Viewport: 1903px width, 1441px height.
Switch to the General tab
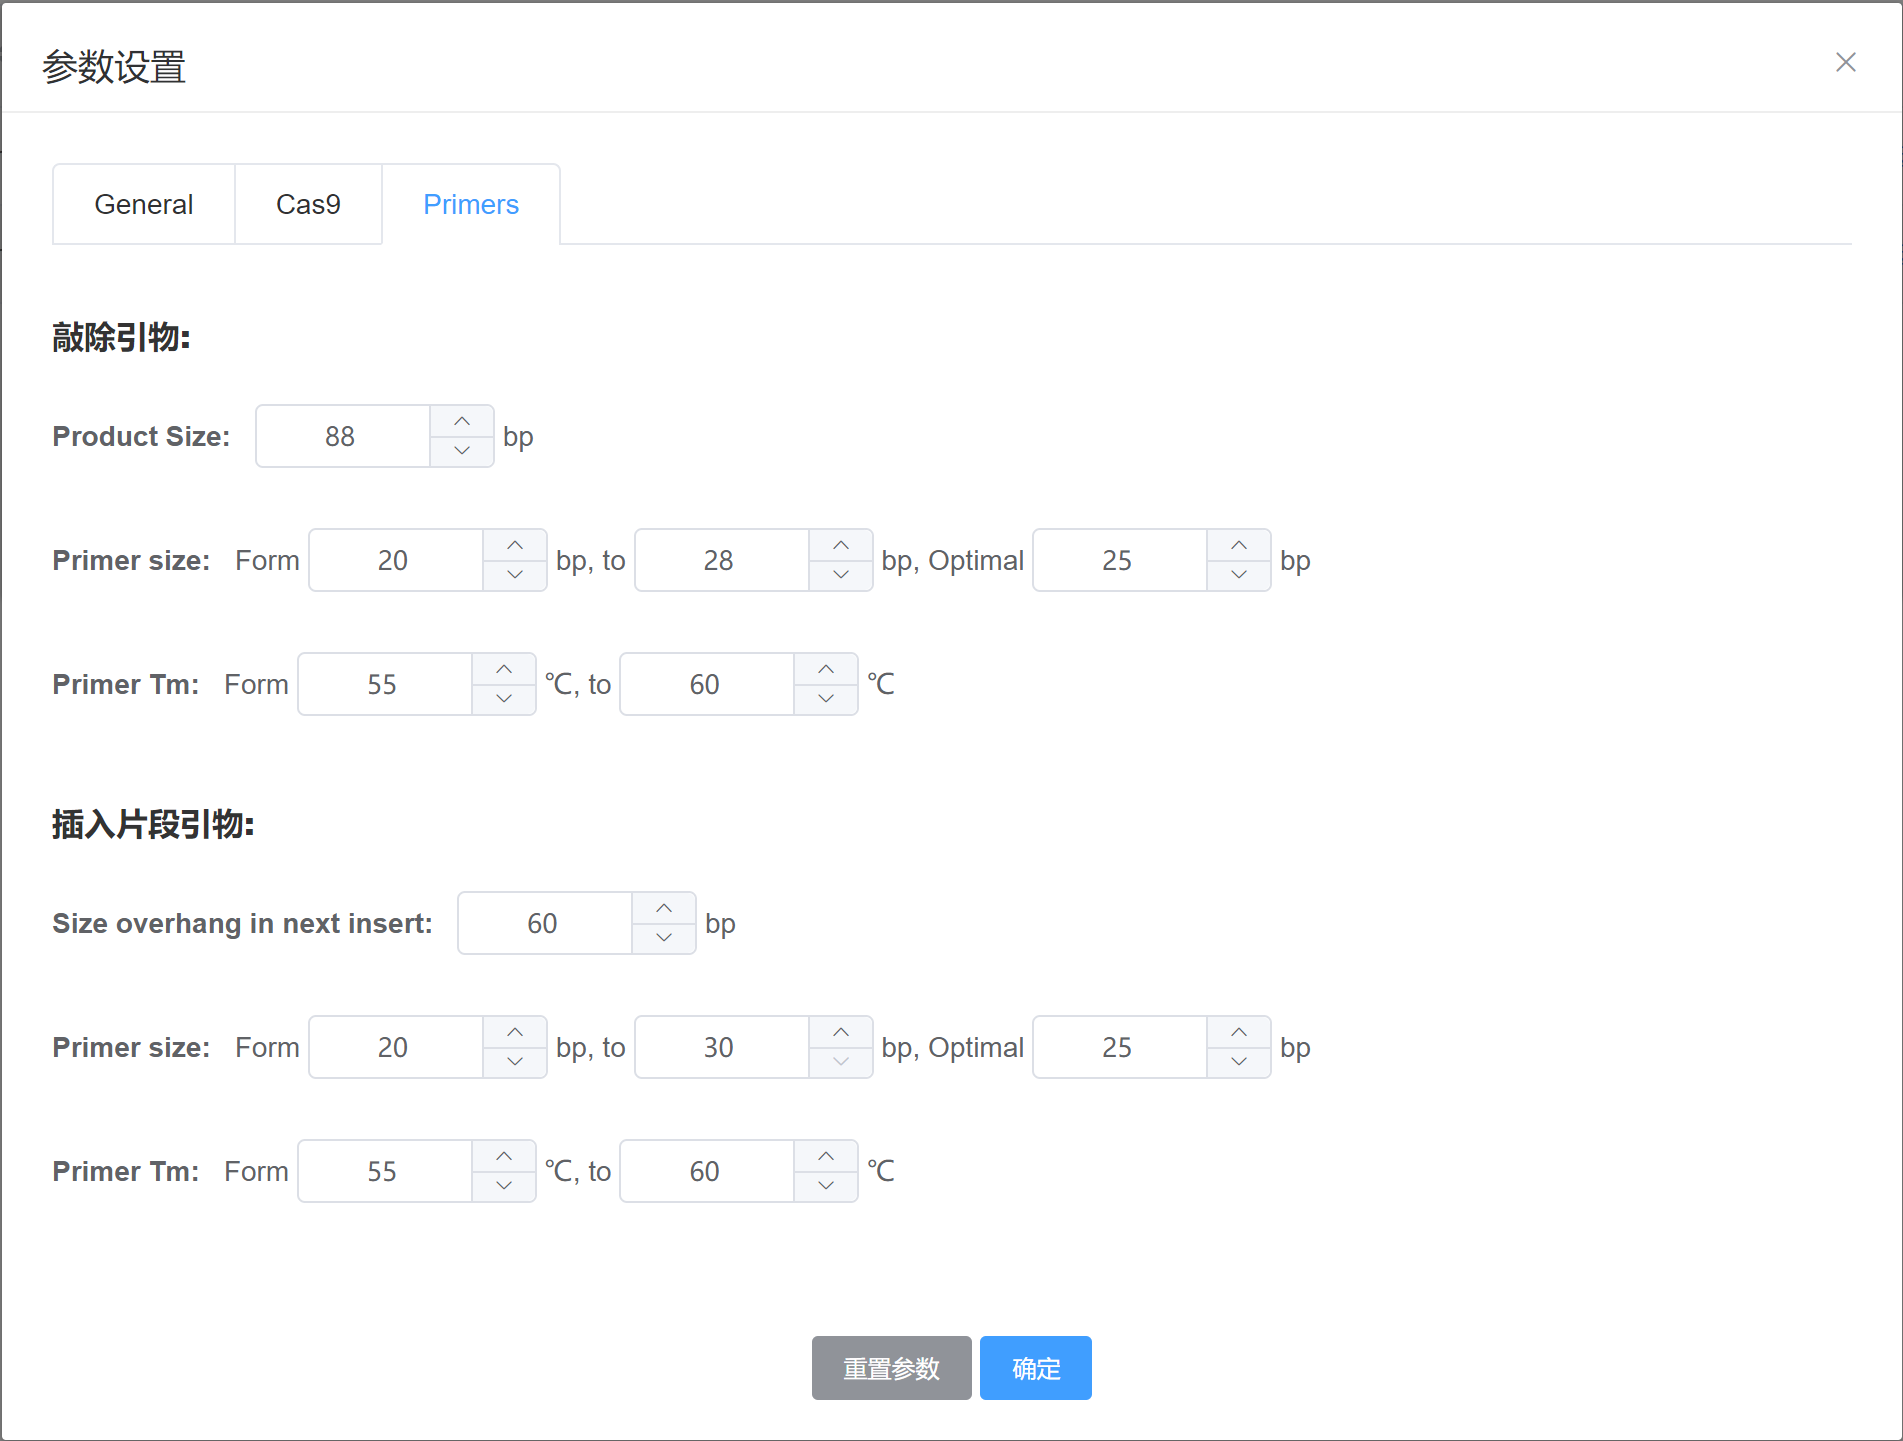[x=144, y=204]
